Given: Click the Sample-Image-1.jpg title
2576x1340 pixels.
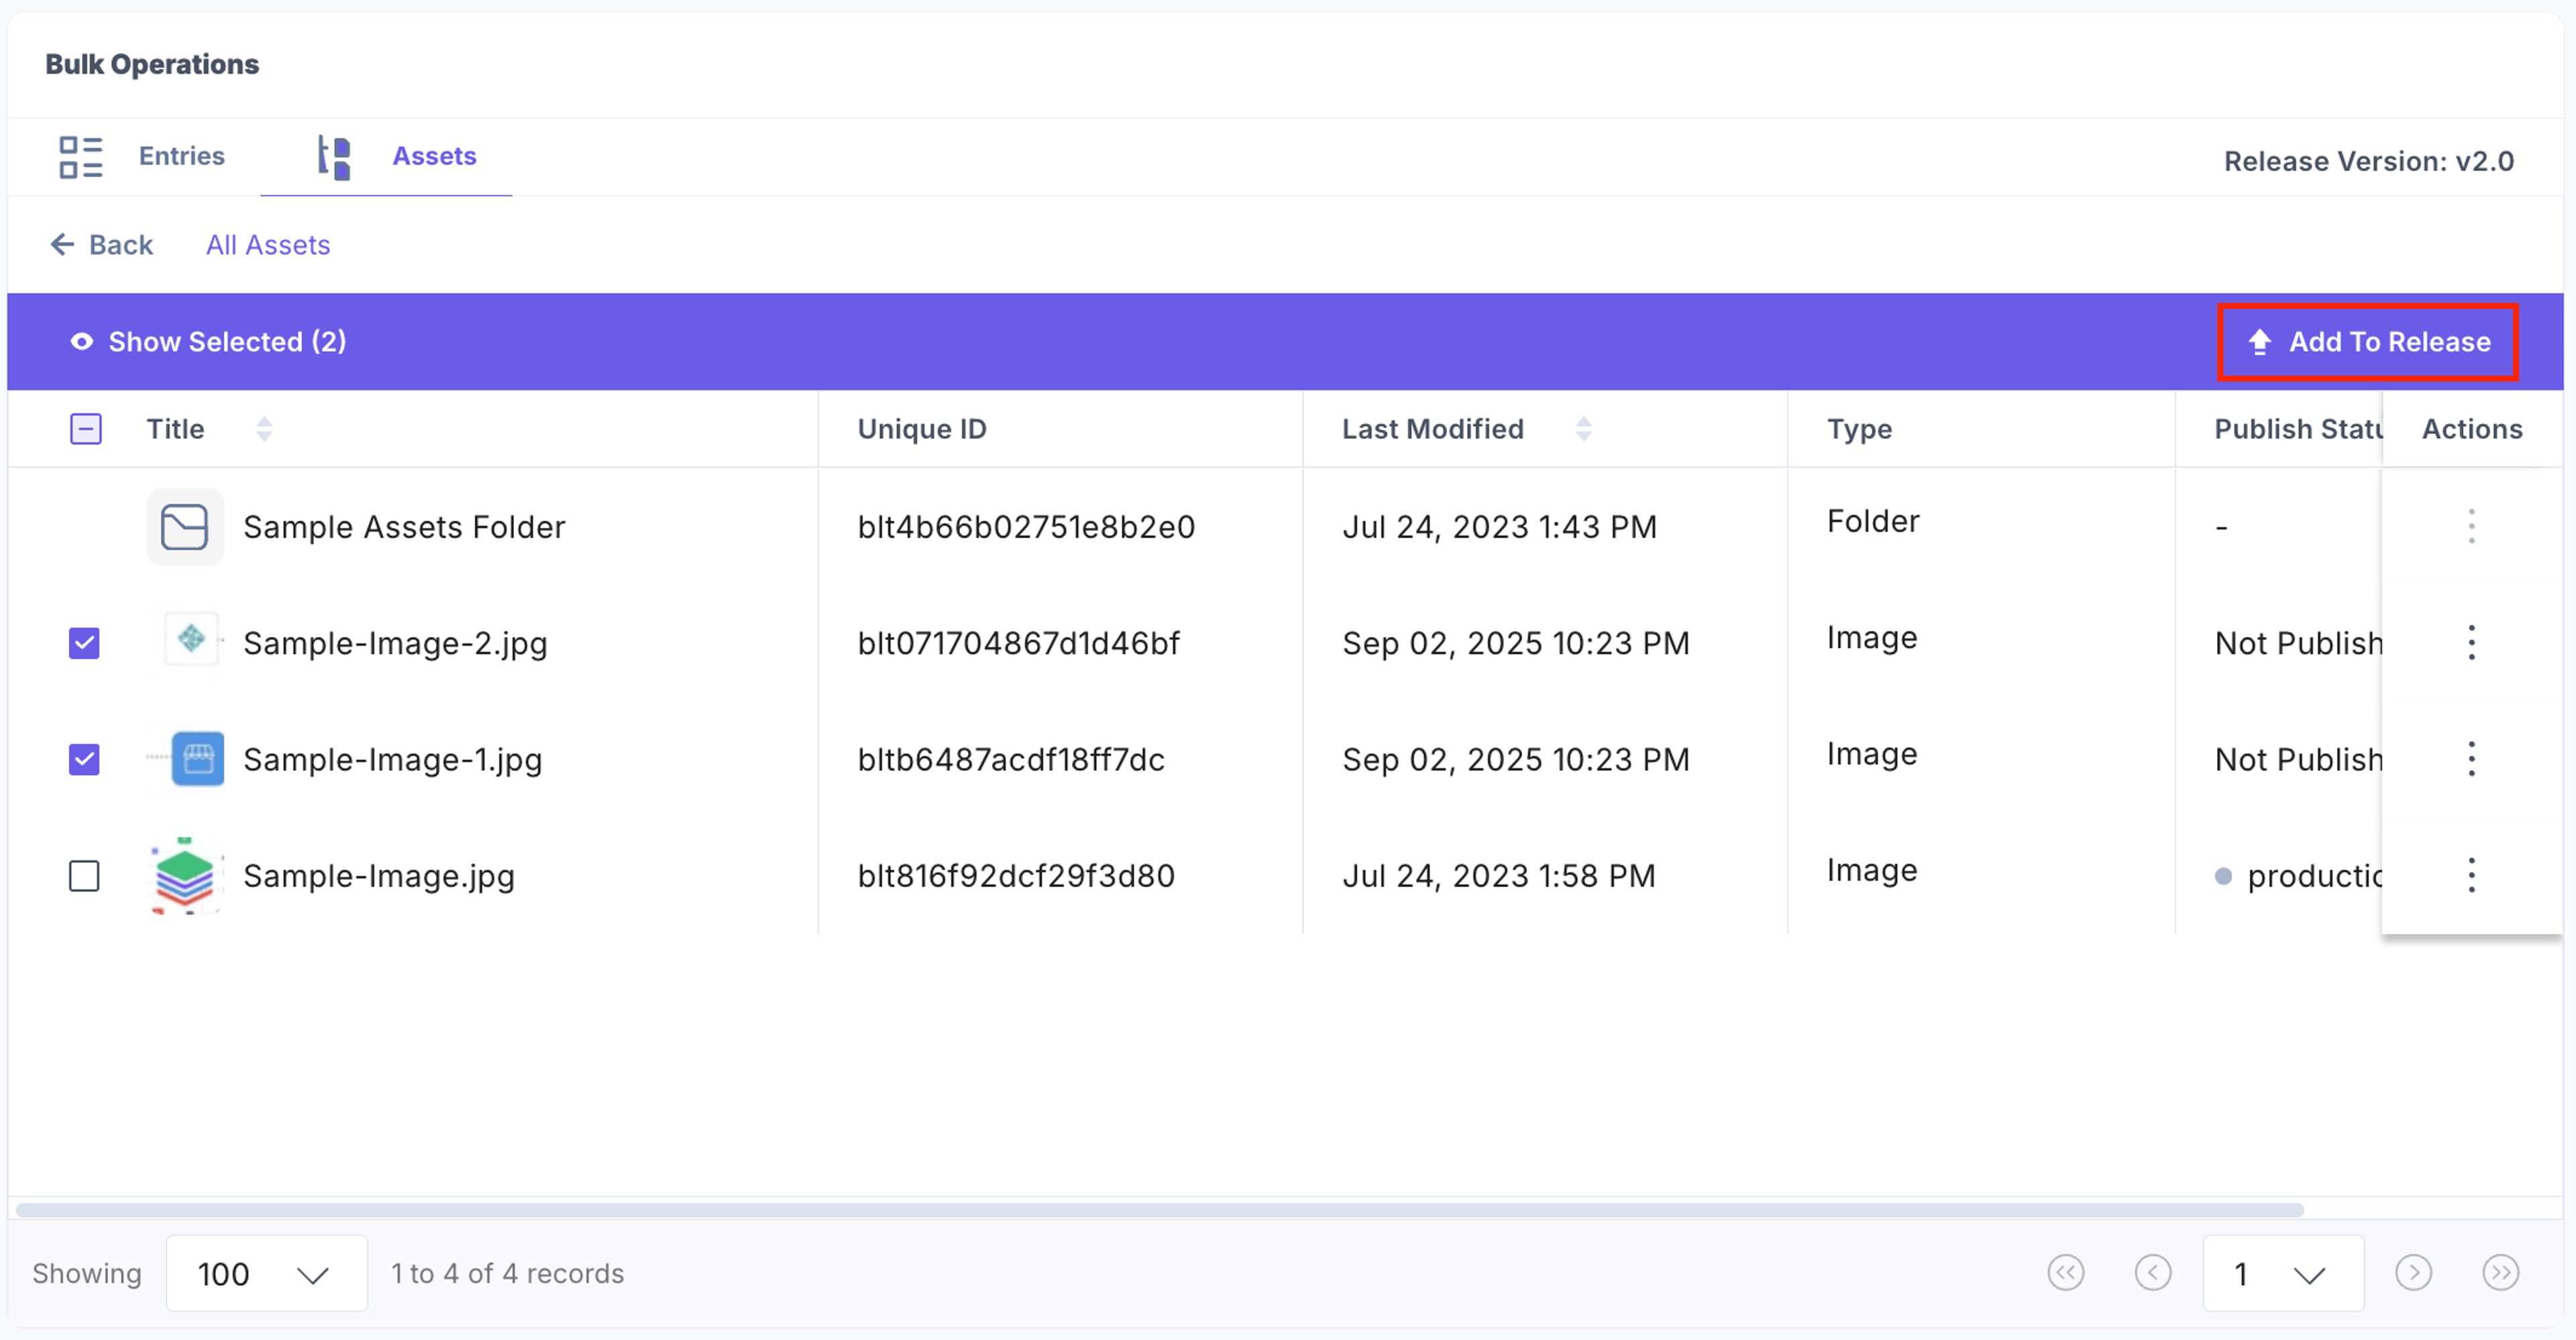Looking at the screenshot, I should pos(393,759).
